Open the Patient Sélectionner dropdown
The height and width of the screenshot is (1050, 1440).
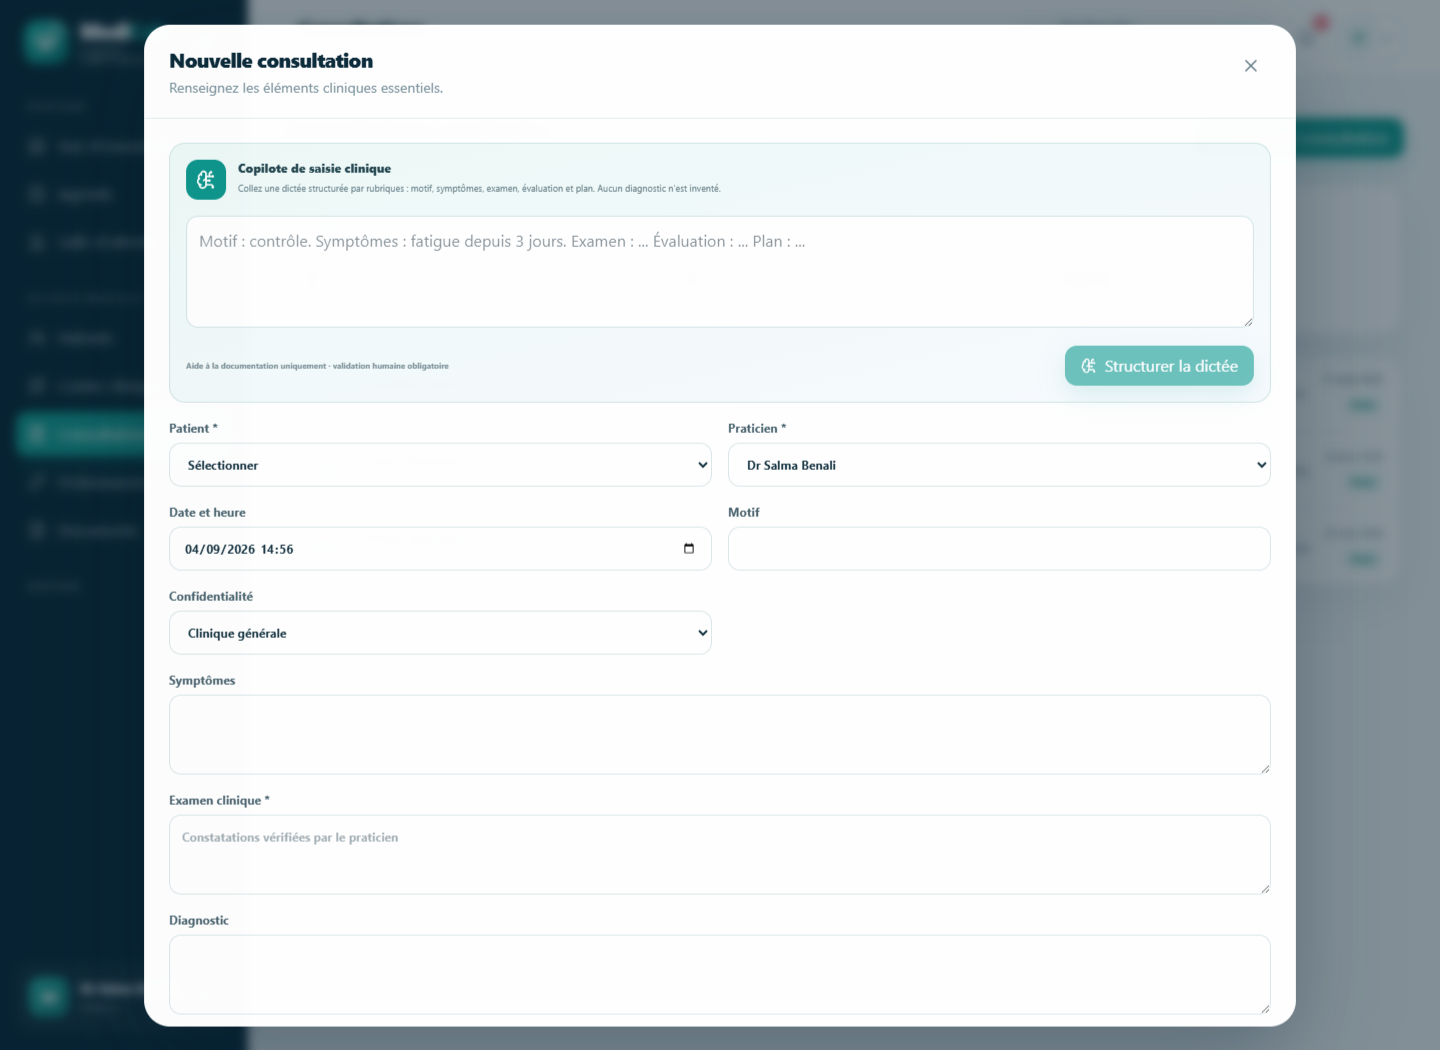pyautogui.click(x=440, y=465)
